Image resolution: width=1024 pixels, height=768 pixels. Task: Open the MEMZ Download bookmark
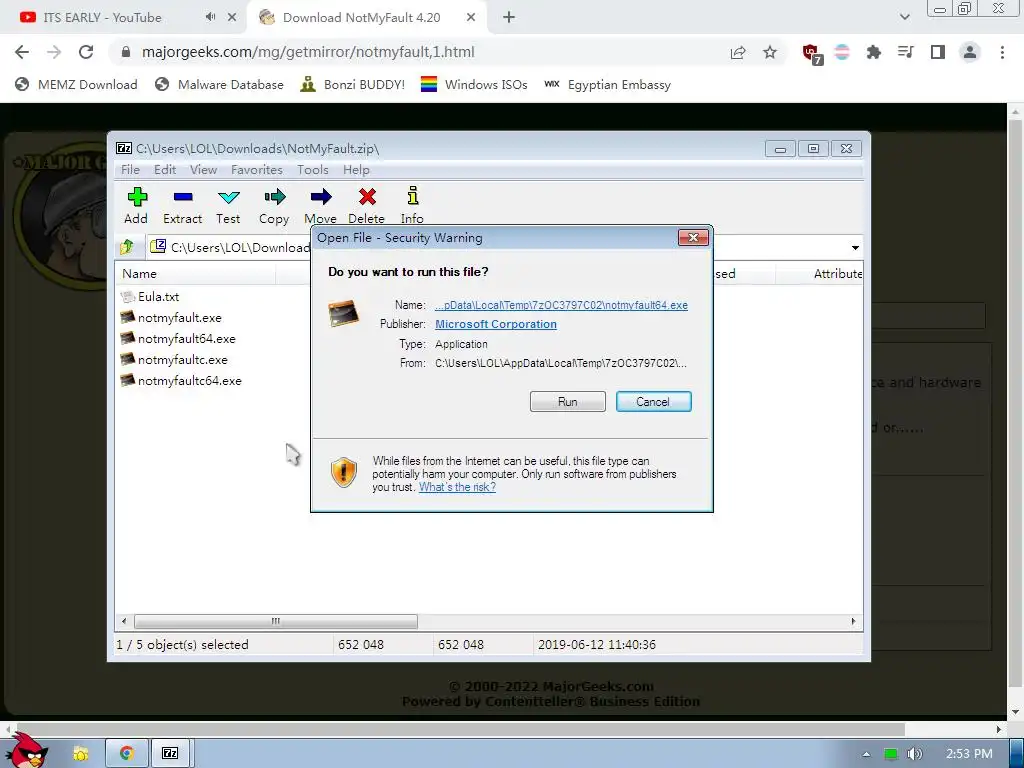[76, 84]
